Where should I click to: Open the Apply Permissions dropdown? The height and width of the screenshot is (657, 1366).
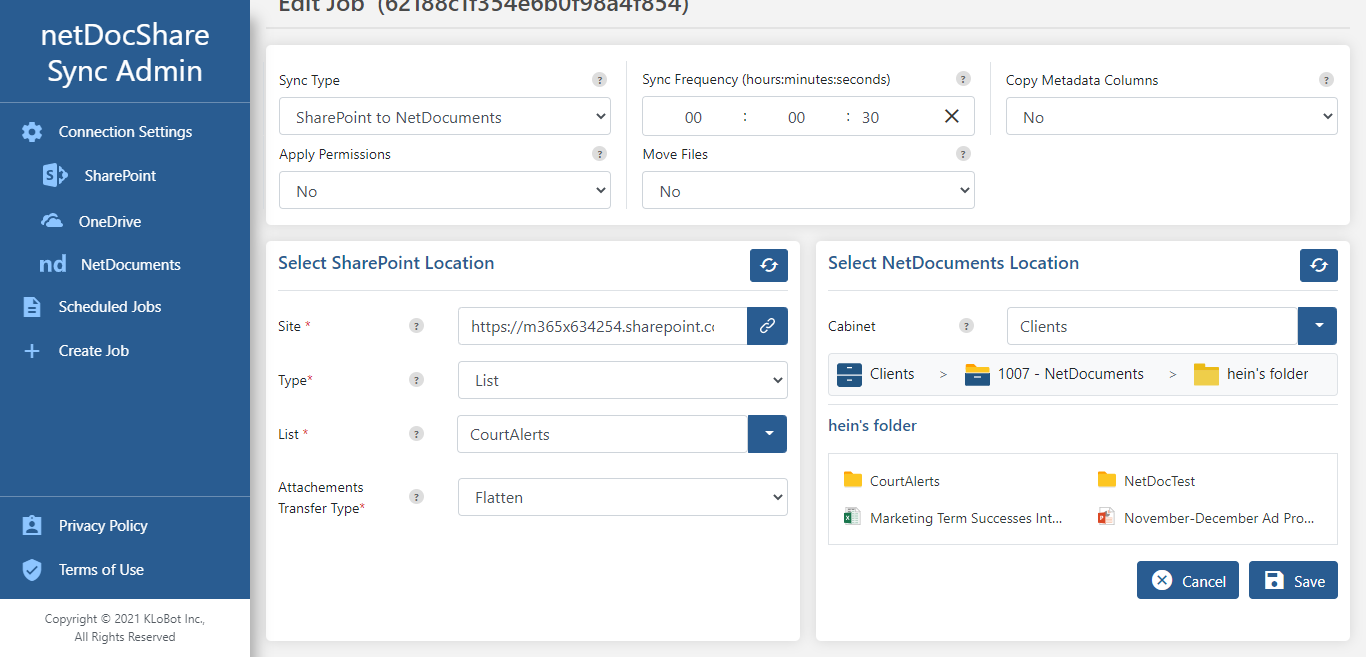445,191
